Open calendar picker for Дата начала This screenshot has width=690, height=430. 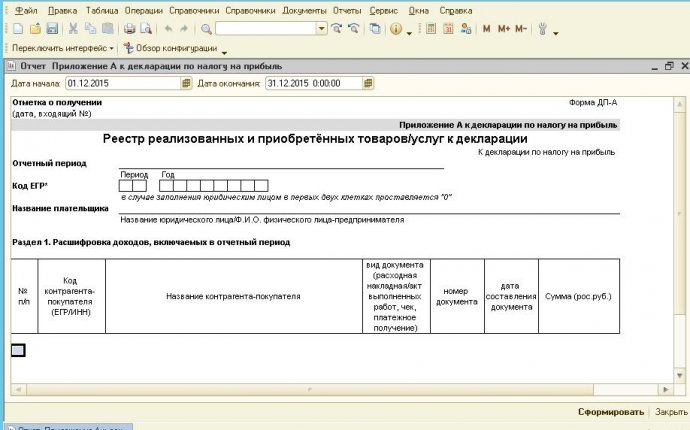coord(186,83)
